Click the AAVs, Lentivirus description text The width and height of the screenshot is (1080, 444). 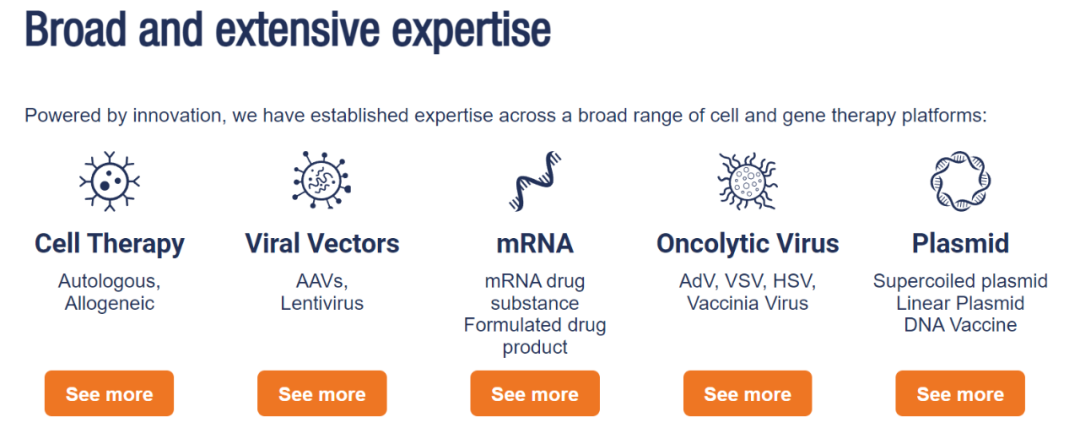coord(322,291)
